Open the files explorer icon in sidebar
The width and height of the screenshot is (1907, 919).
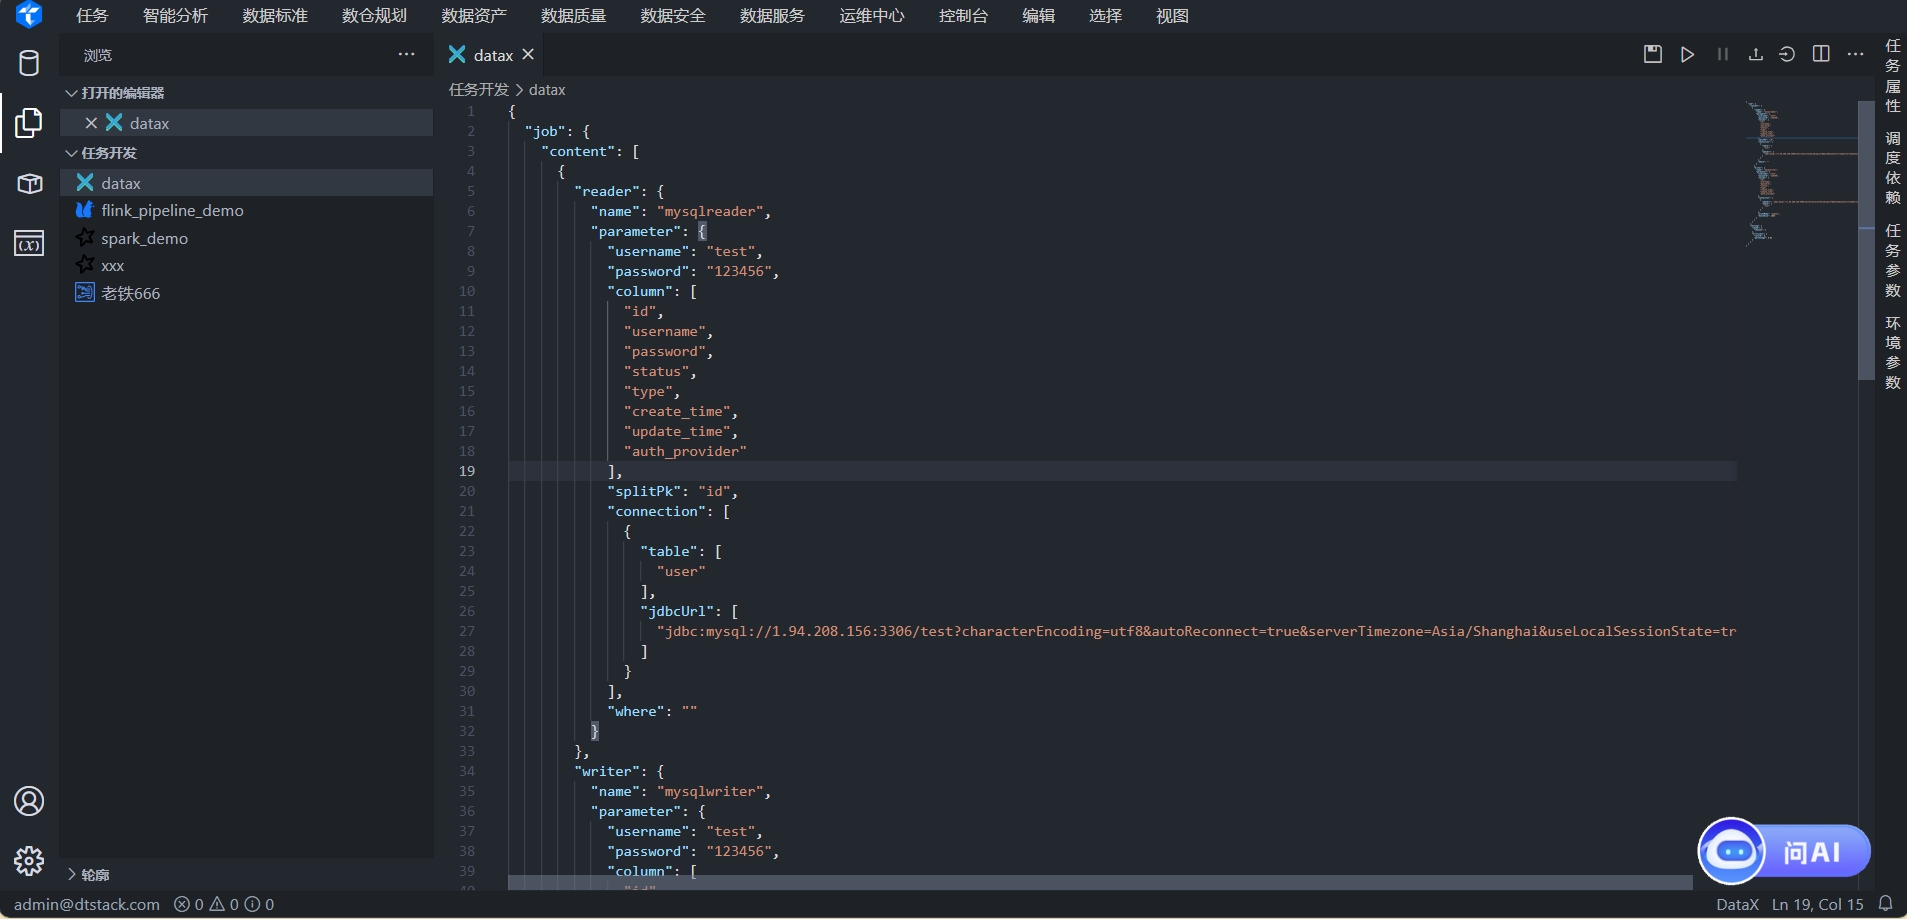(29, 123)
